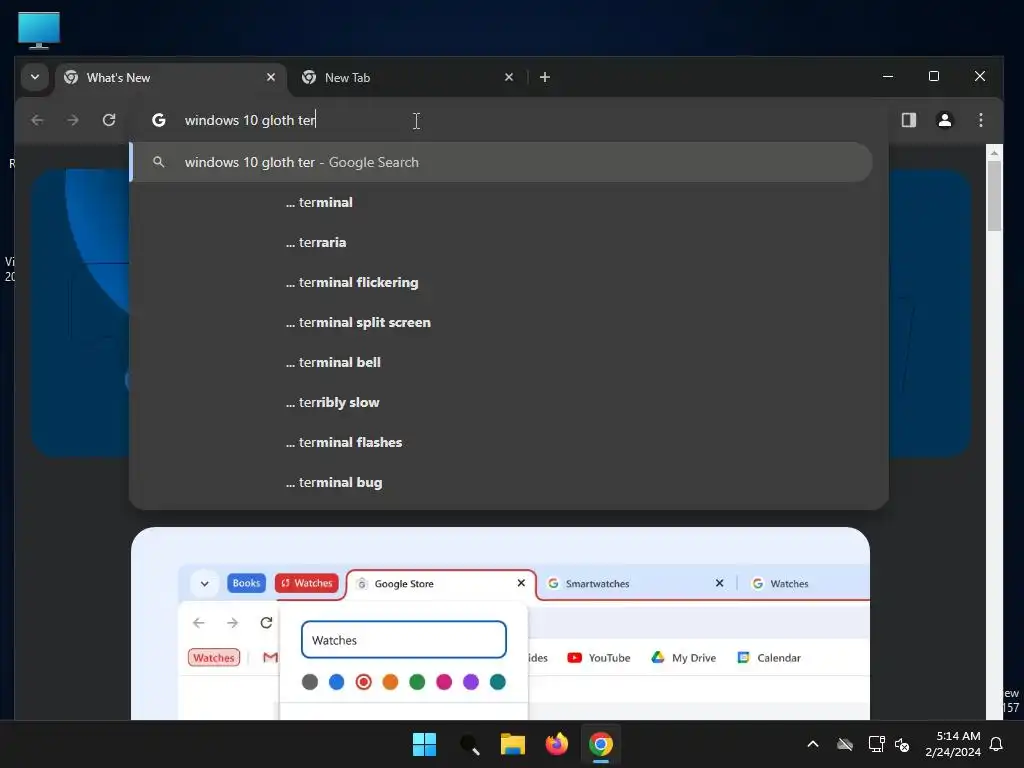Close the What's New tab
The height and width of the screenshot is (768, 1024).
(271, 77)
